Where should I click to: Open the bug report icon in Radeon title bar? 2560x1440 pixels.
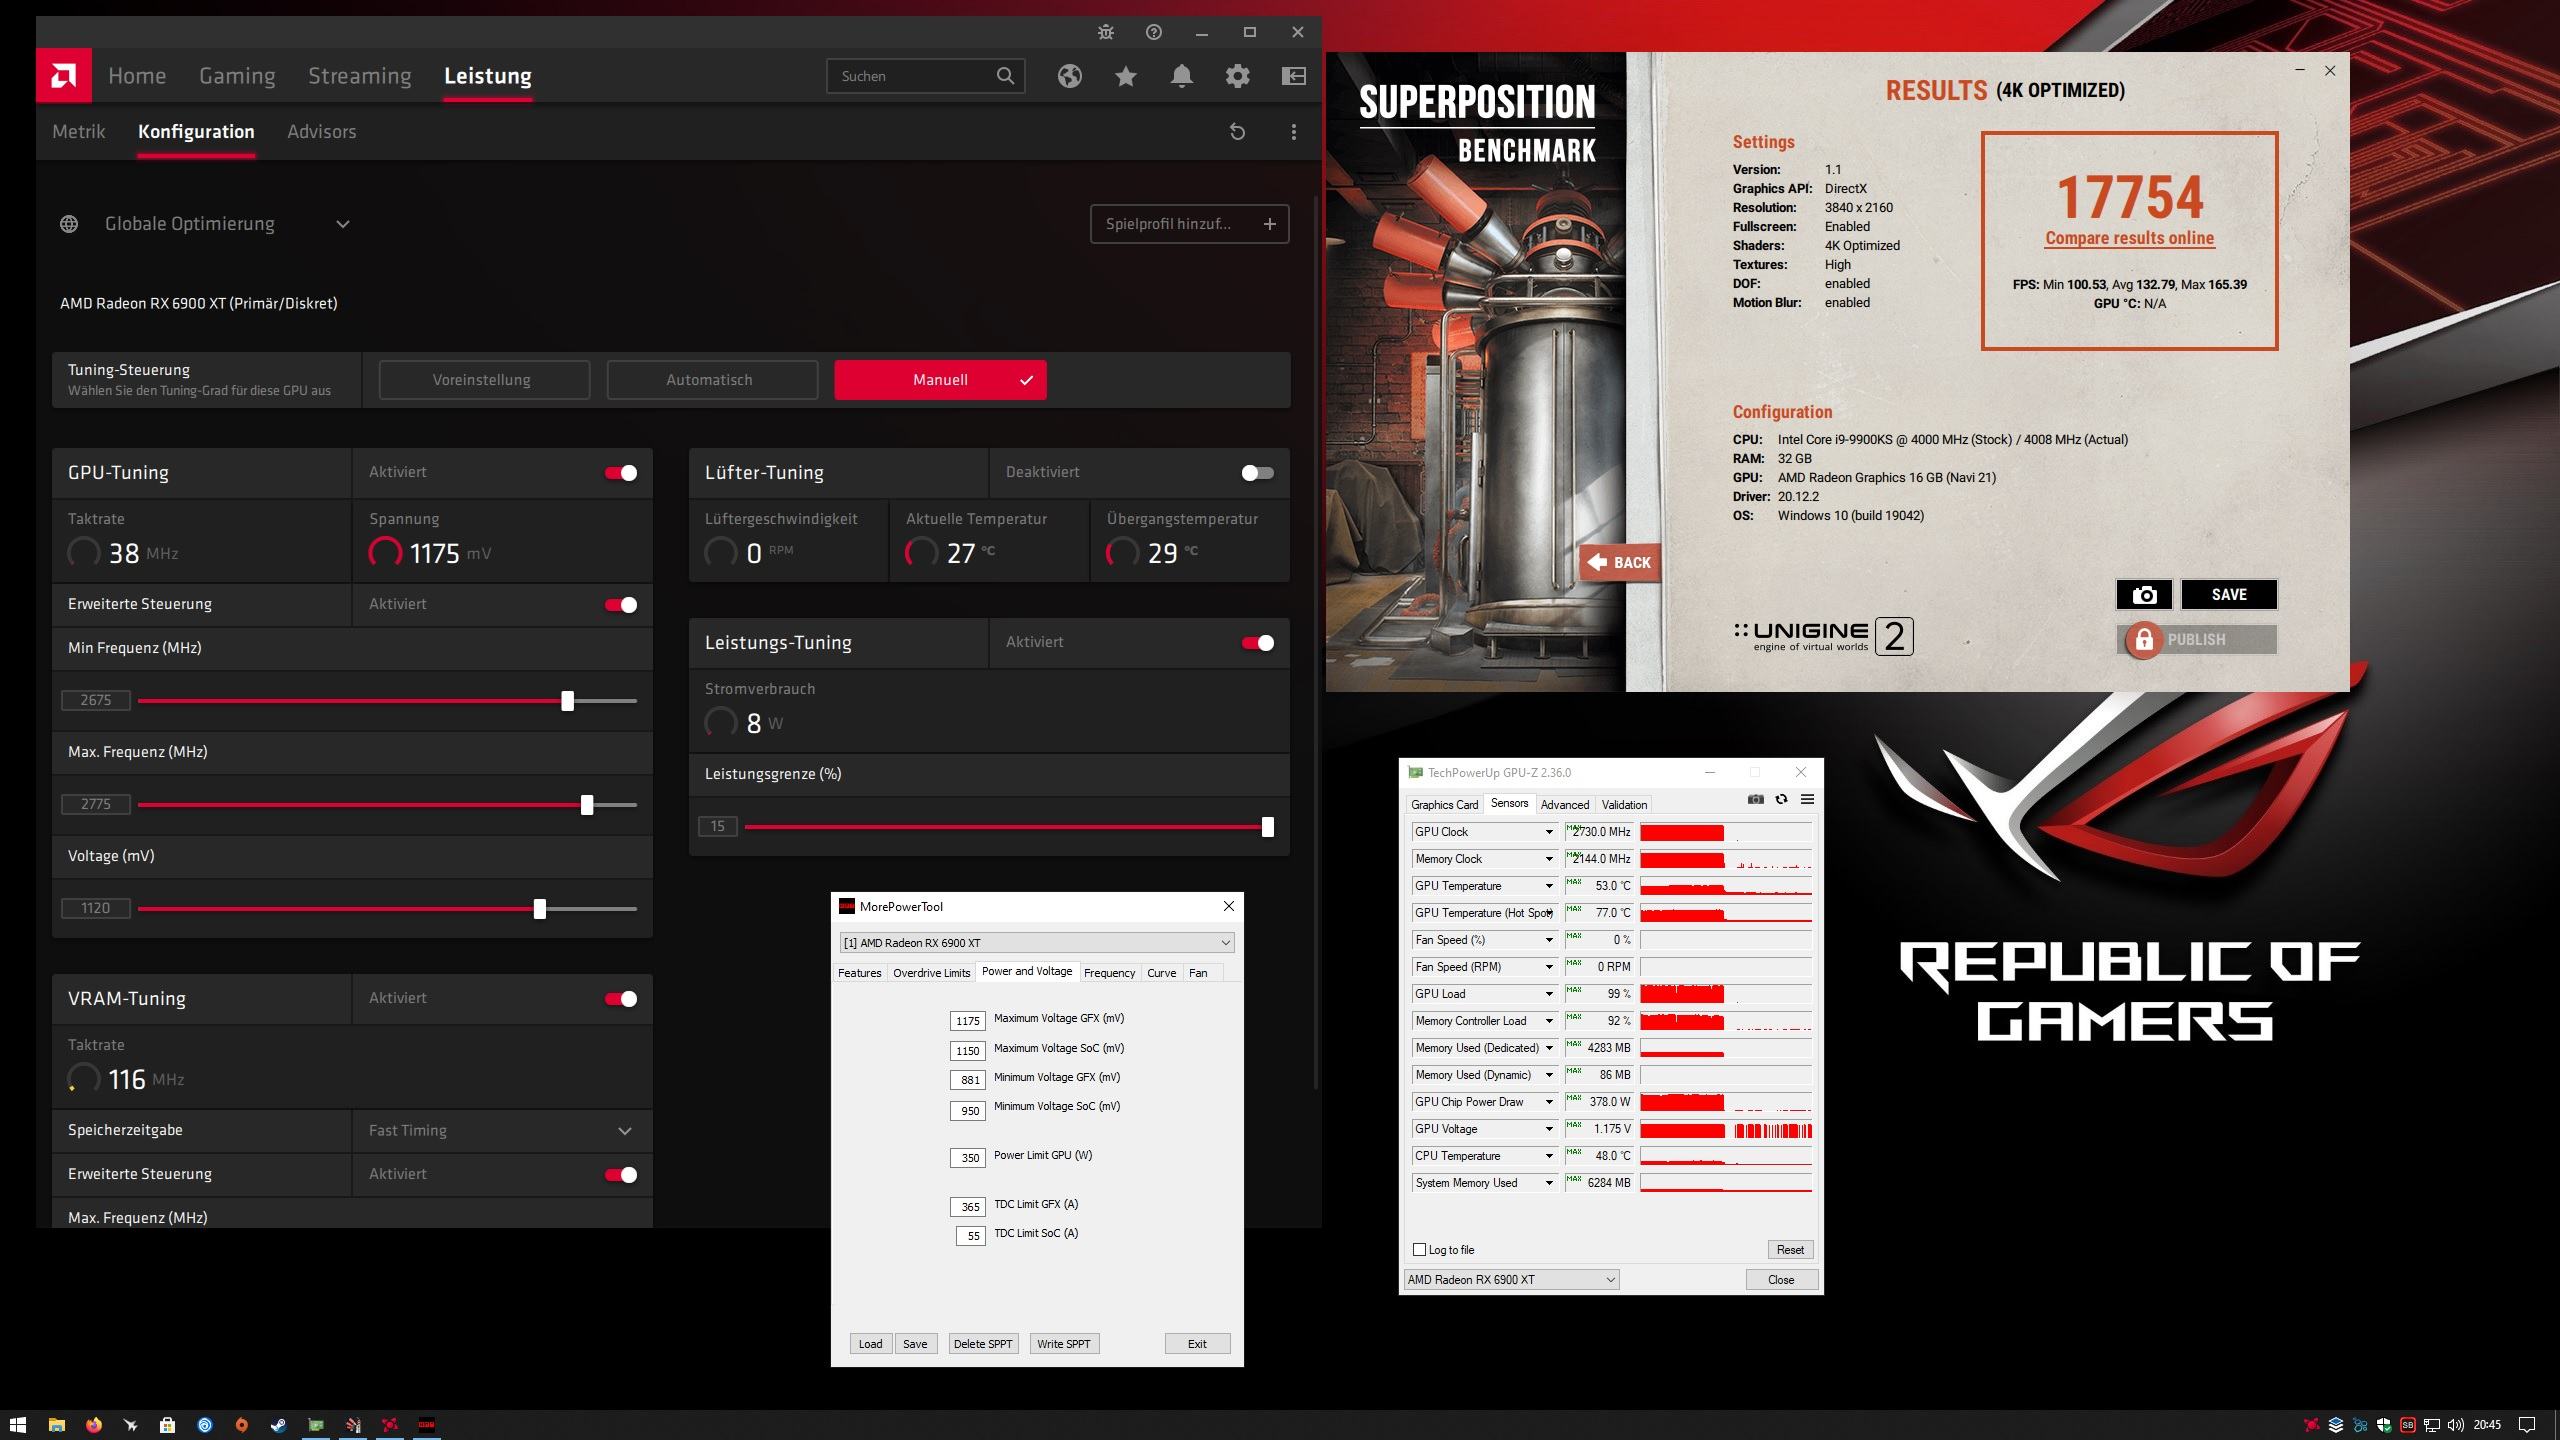1105,32
